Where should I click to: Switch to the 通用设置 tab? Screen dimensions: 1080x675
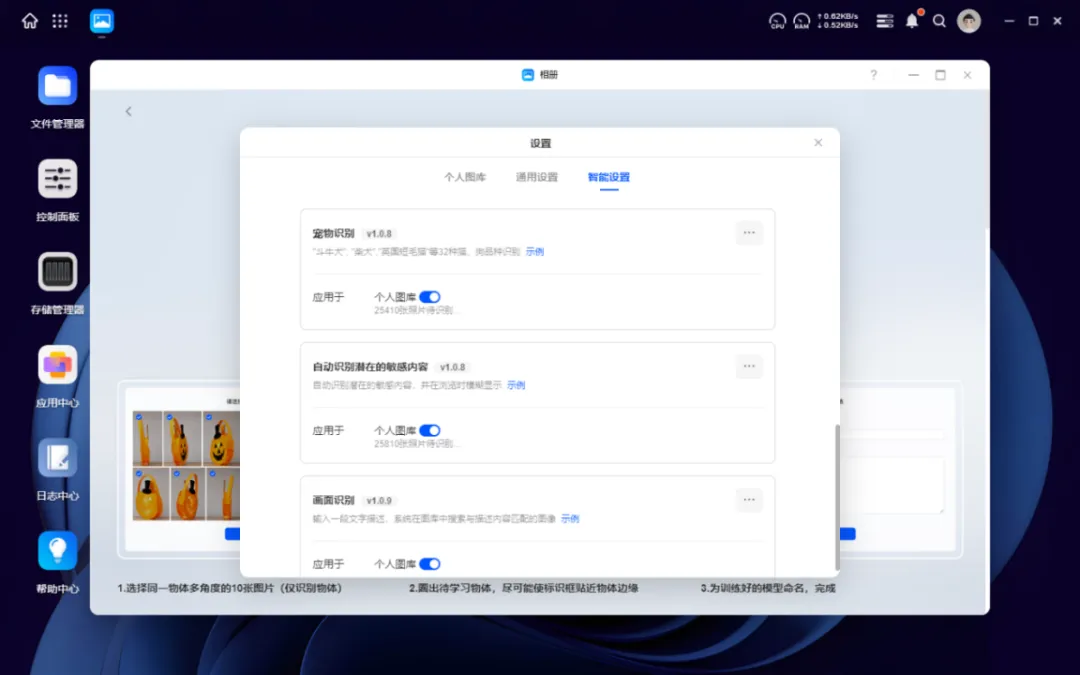click(x=536, y=176)
